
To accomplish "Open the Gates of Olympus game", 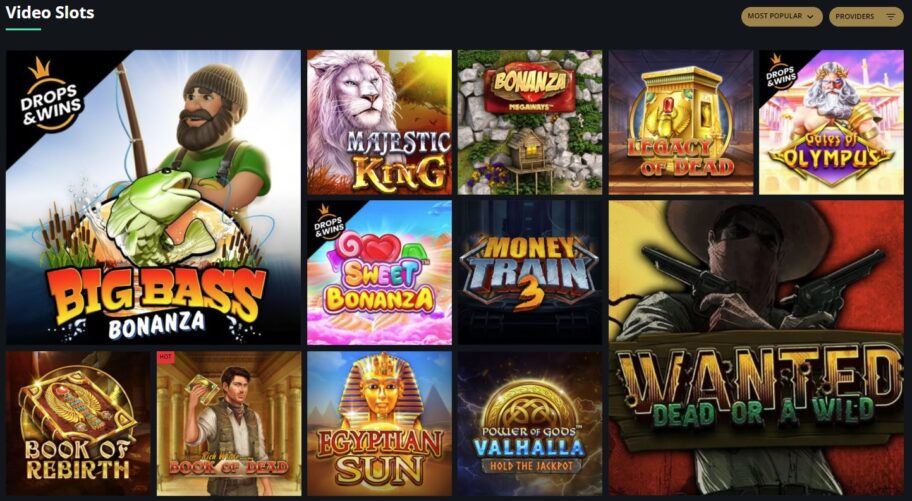I will coord(831,122).
